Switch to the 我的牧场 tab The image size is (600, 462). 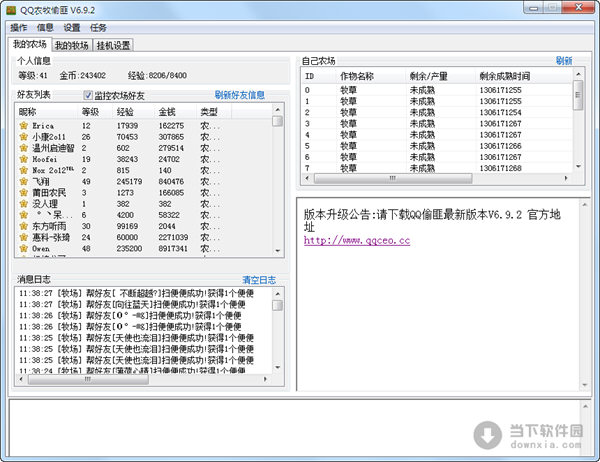click(72, 46)
